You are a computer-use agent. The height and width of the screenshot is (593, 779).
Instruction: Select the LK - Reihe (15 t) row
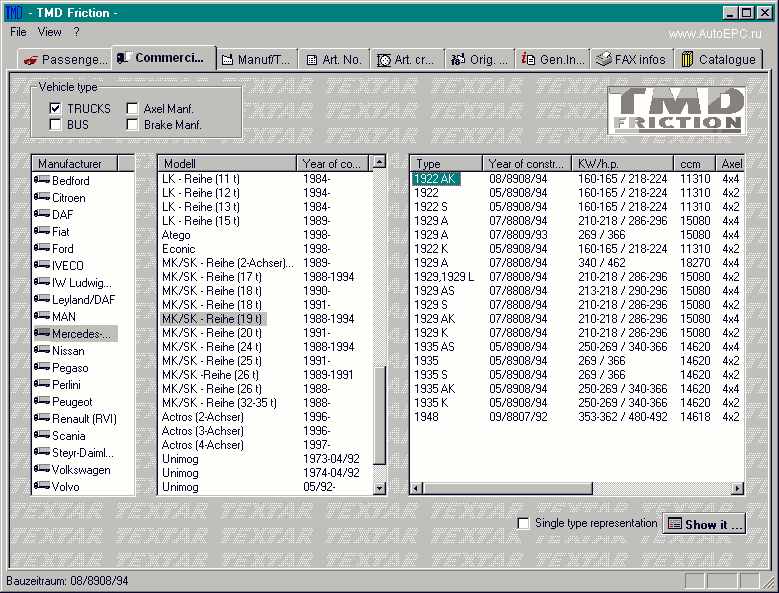coord(265,221)
